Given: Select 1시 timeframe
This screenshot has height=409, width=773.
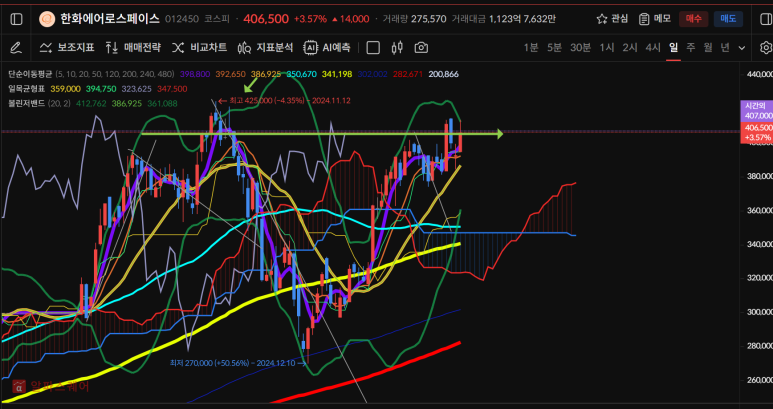Looking at the screenshot, I should click(607, 48).
